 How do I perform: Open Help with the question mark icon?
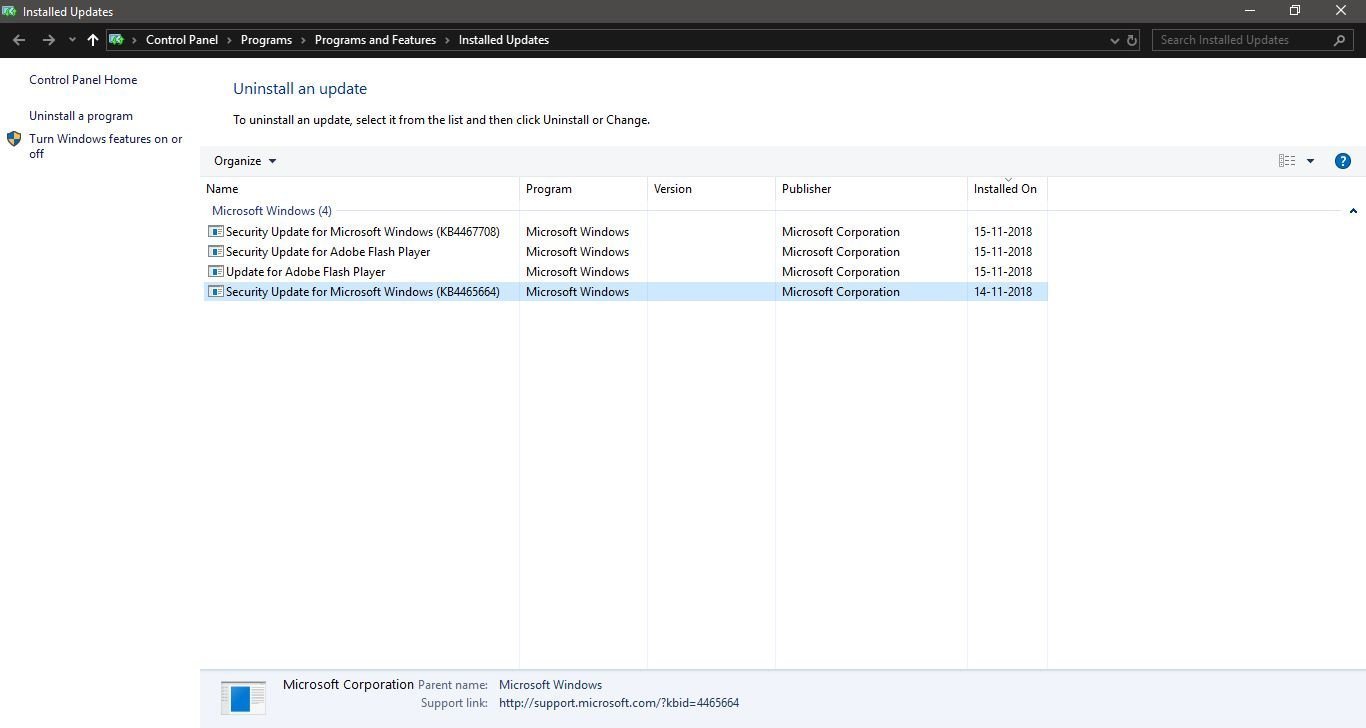[1343, 161]
